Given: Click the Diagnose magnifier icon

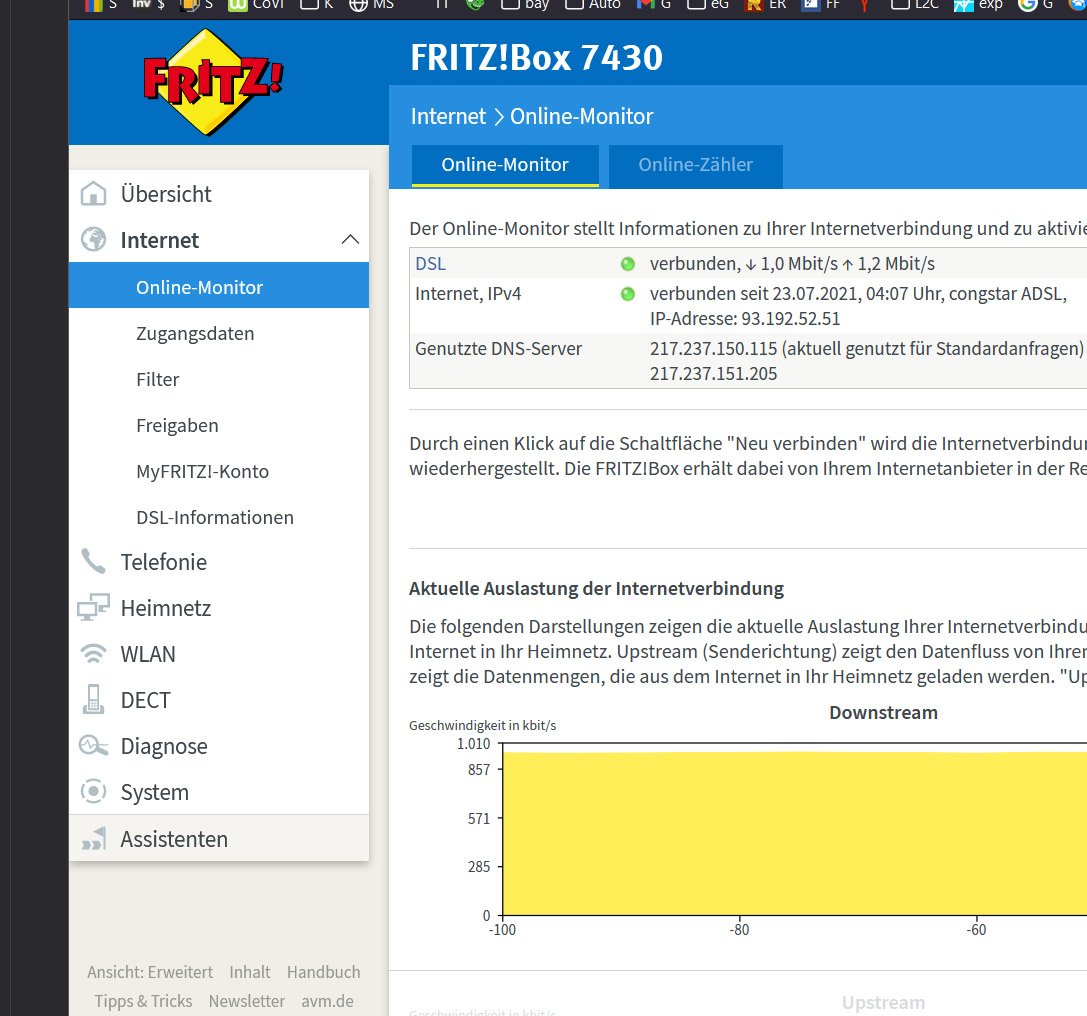Looking at the screenshot, I should point(93,746).
